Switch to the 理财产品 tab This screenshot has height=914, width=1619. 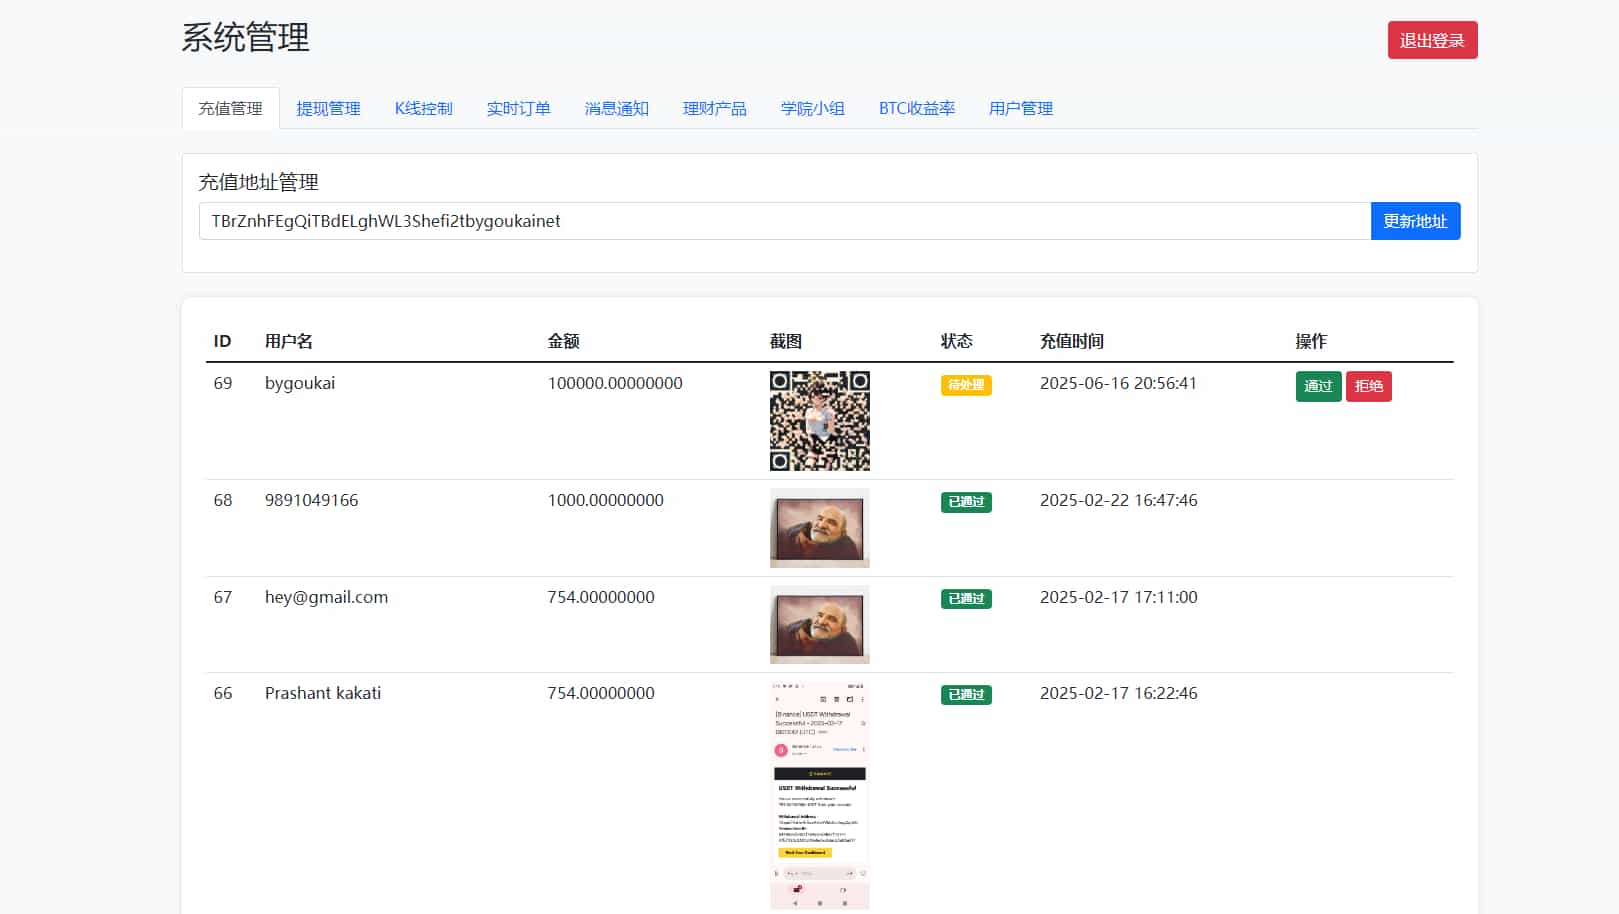point(714,109)
